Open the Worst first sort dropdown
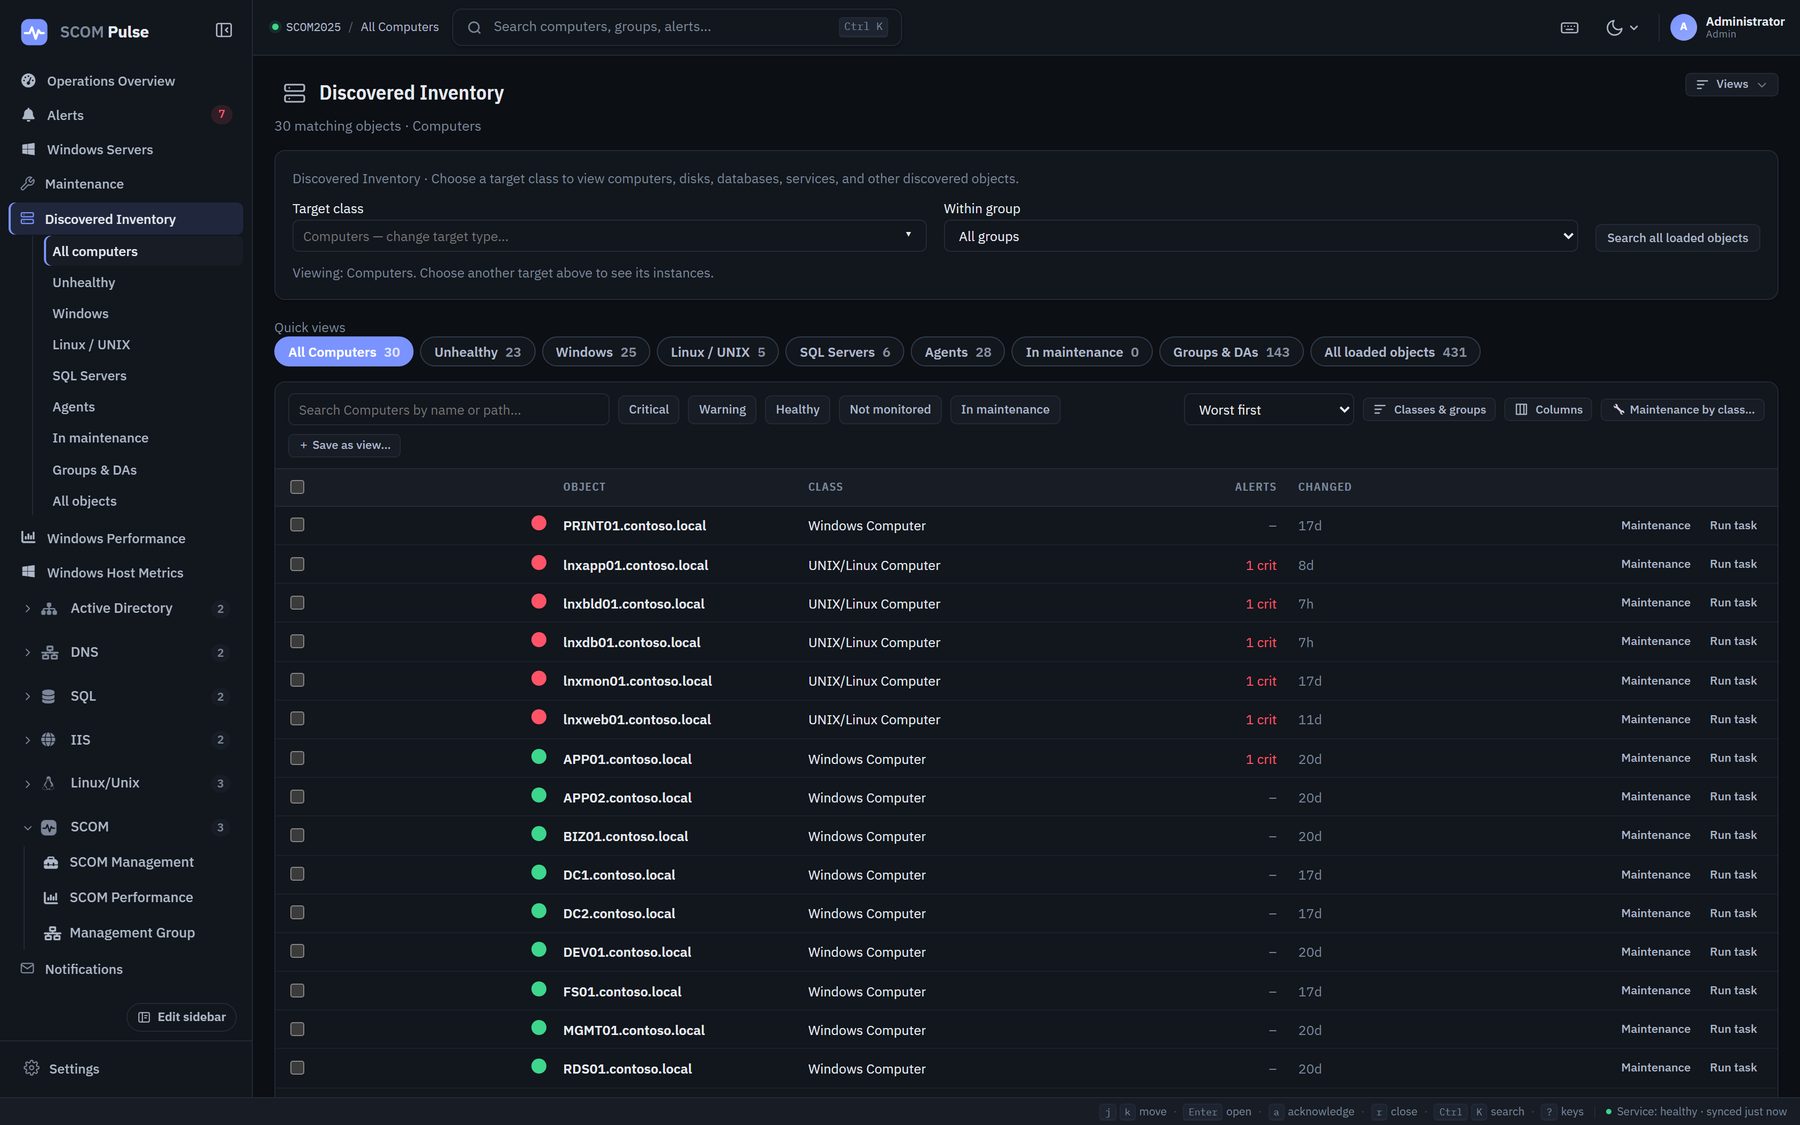1800x1125 pixels. [x=1269, y=410]
